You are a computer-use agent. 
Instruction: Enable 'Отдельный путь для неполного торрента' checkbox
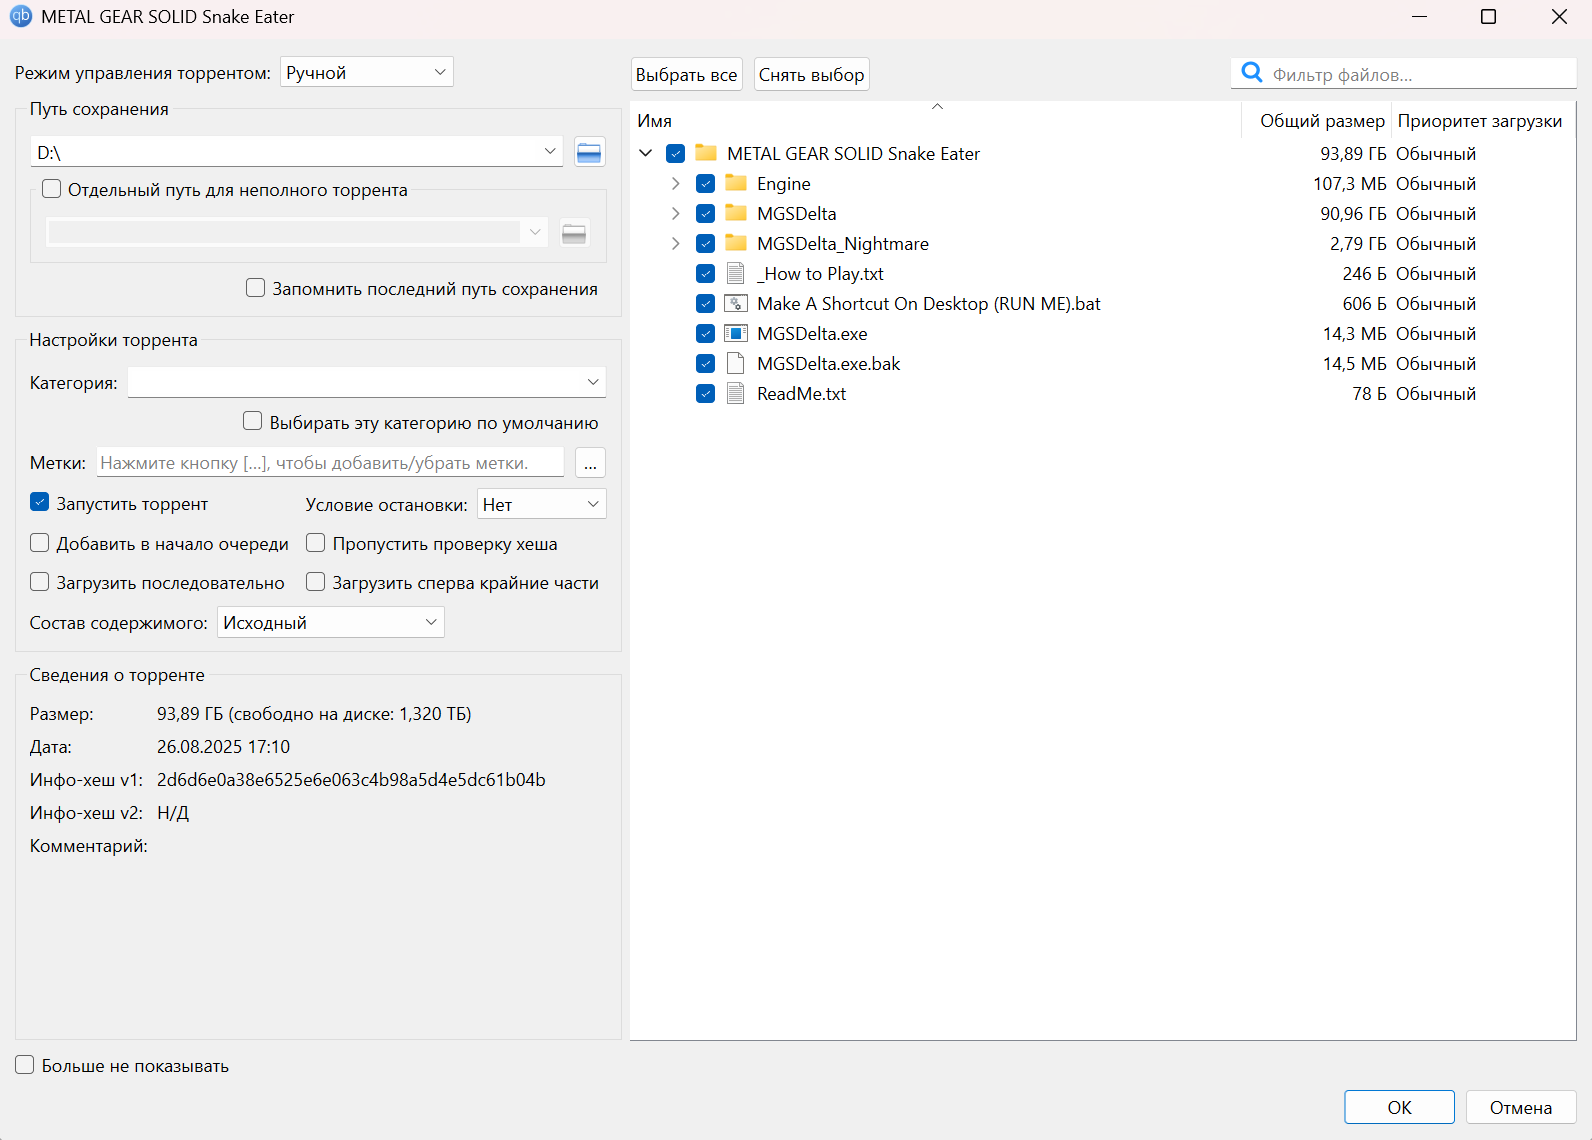[52, 189]
